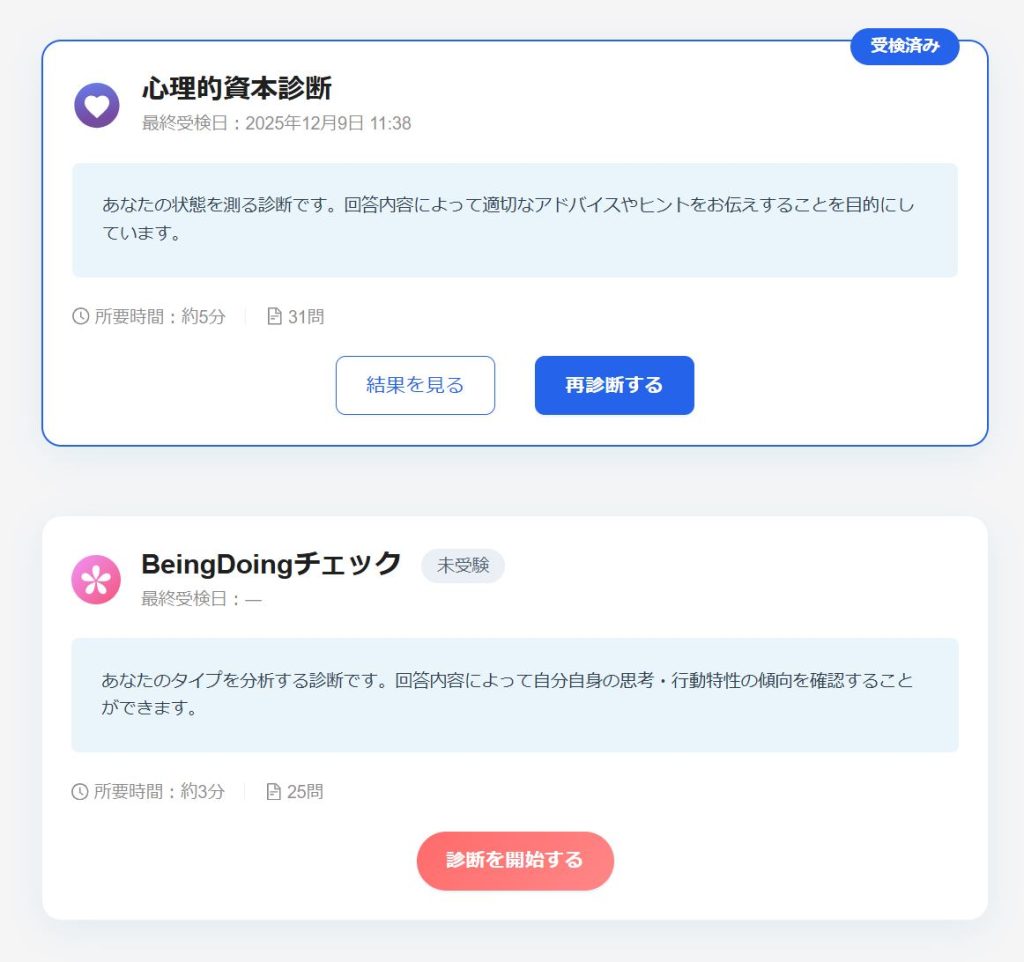Select the 心理的資本診断 title
Screen dimensions: 1024x962
coord(237,89)
